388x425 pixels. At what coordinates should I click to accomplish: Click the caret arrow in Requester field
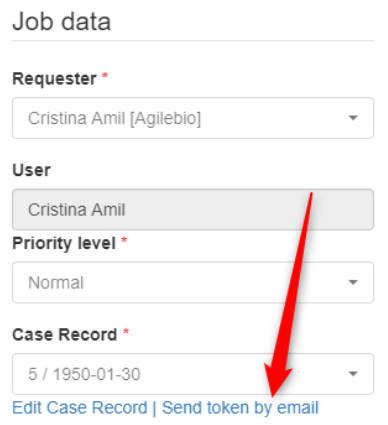(353, 118)
